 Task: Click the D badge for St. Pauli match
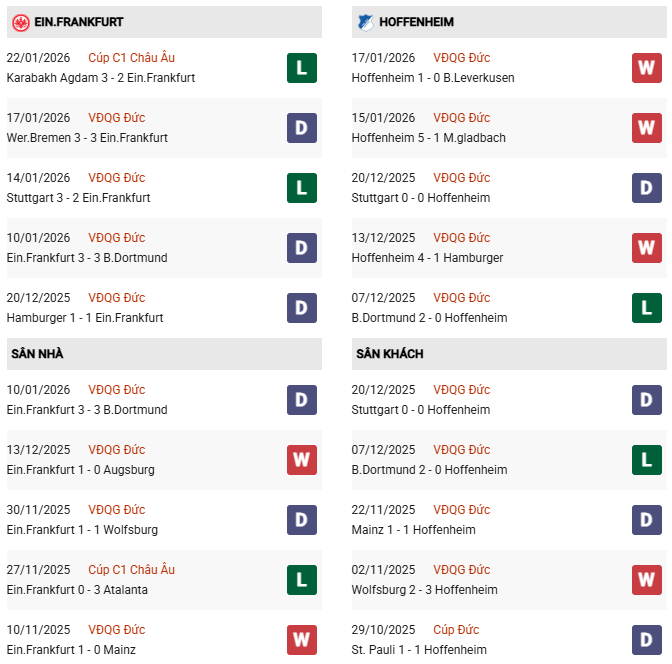pos(646,639)
